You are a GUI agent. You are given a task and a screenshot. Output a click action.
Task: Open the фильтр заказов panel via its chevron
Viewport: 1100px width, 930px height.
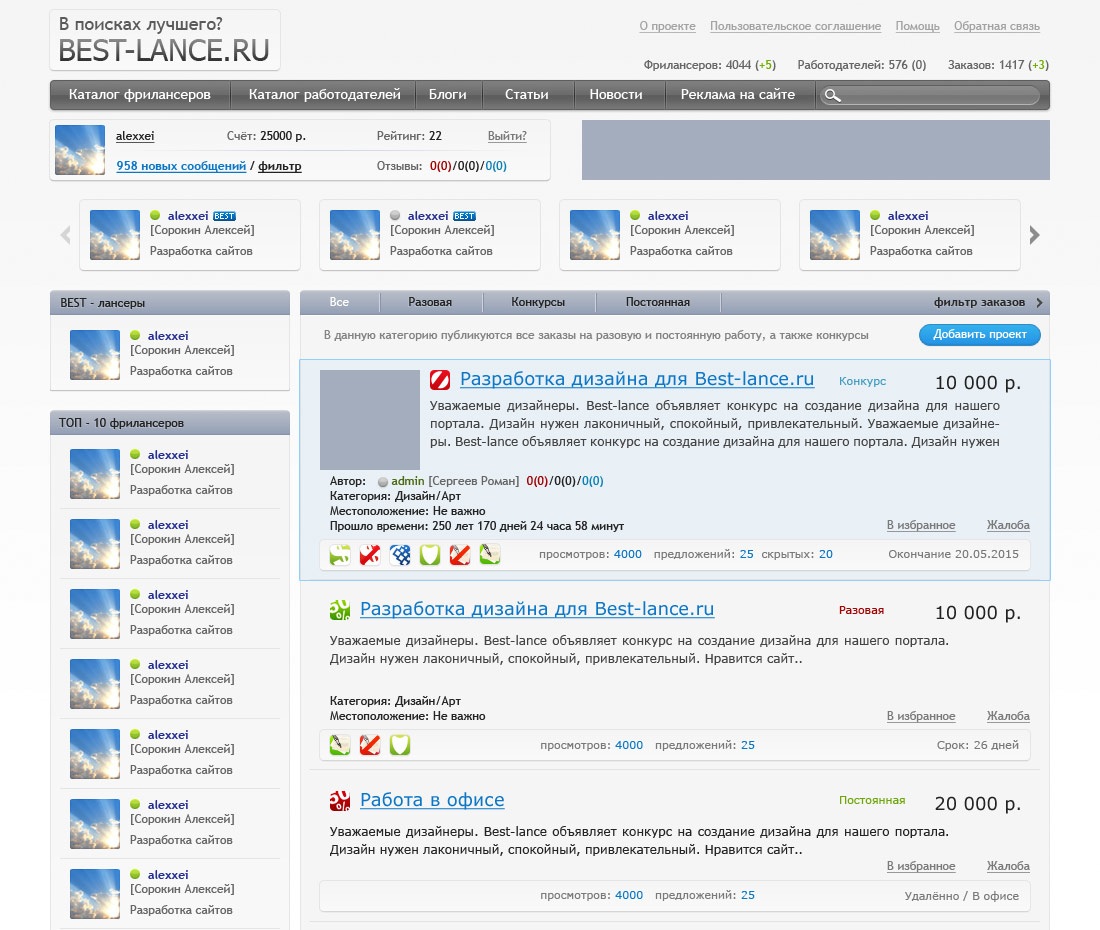pos(1040,302)
